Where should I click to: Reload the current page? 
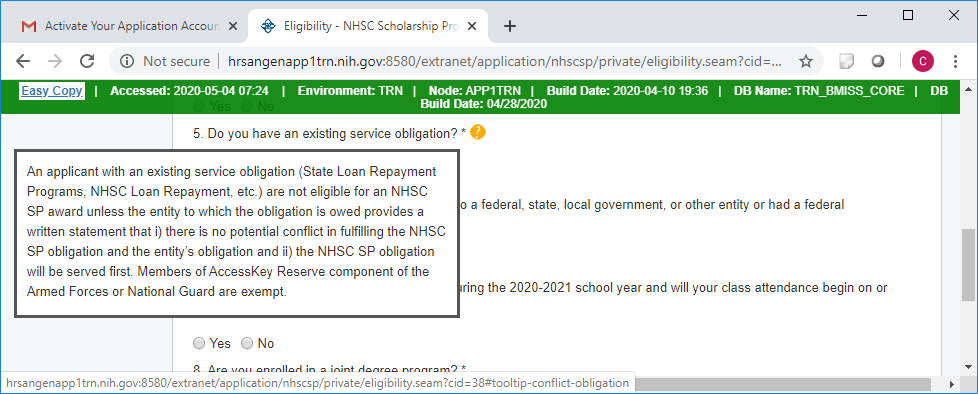click(87, 61)
